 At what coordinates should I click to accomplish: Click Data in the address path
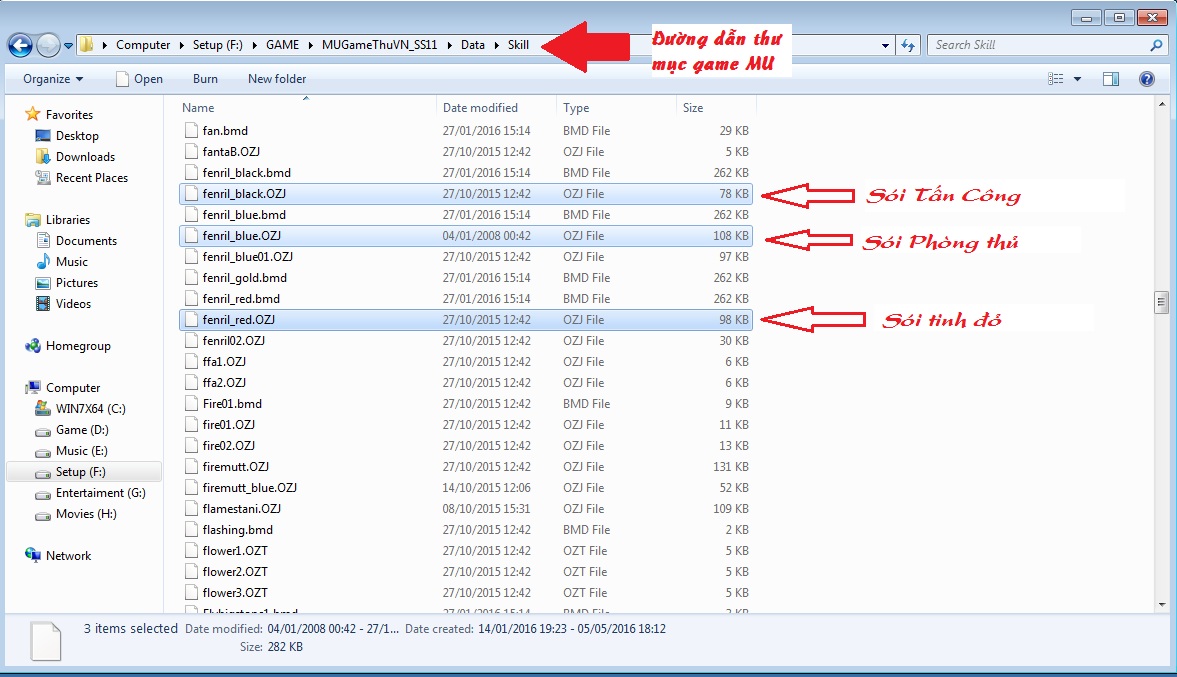(x=473, y=45)
